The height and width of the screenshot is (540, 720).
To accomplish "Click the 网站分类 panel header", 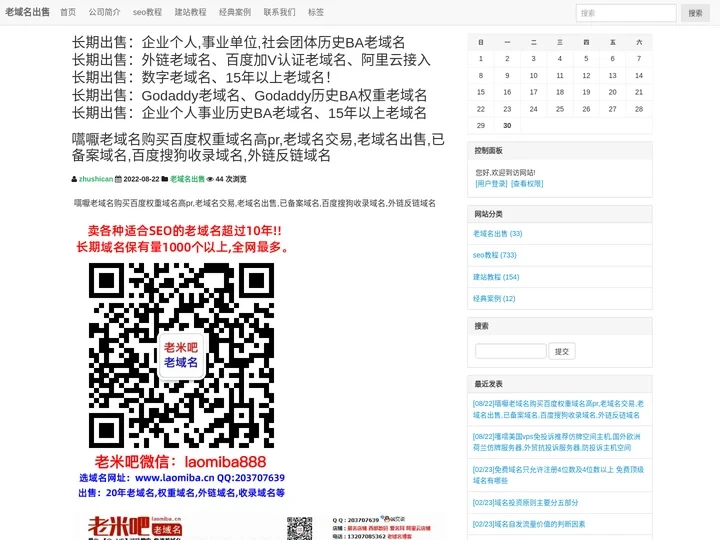I will point(560,214).
